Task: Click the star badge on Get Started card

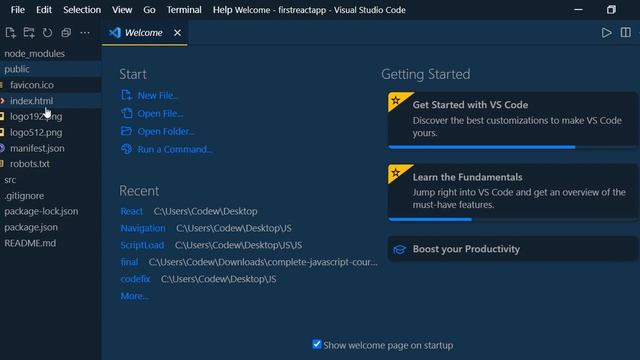Action: click(396, 100)
